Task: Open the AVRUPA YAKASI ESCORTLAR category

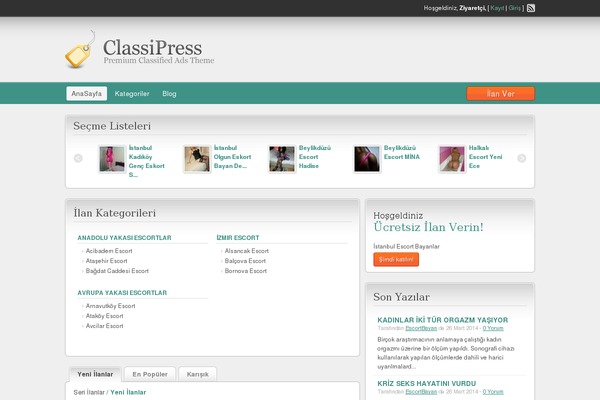Action: pos(122,293)
